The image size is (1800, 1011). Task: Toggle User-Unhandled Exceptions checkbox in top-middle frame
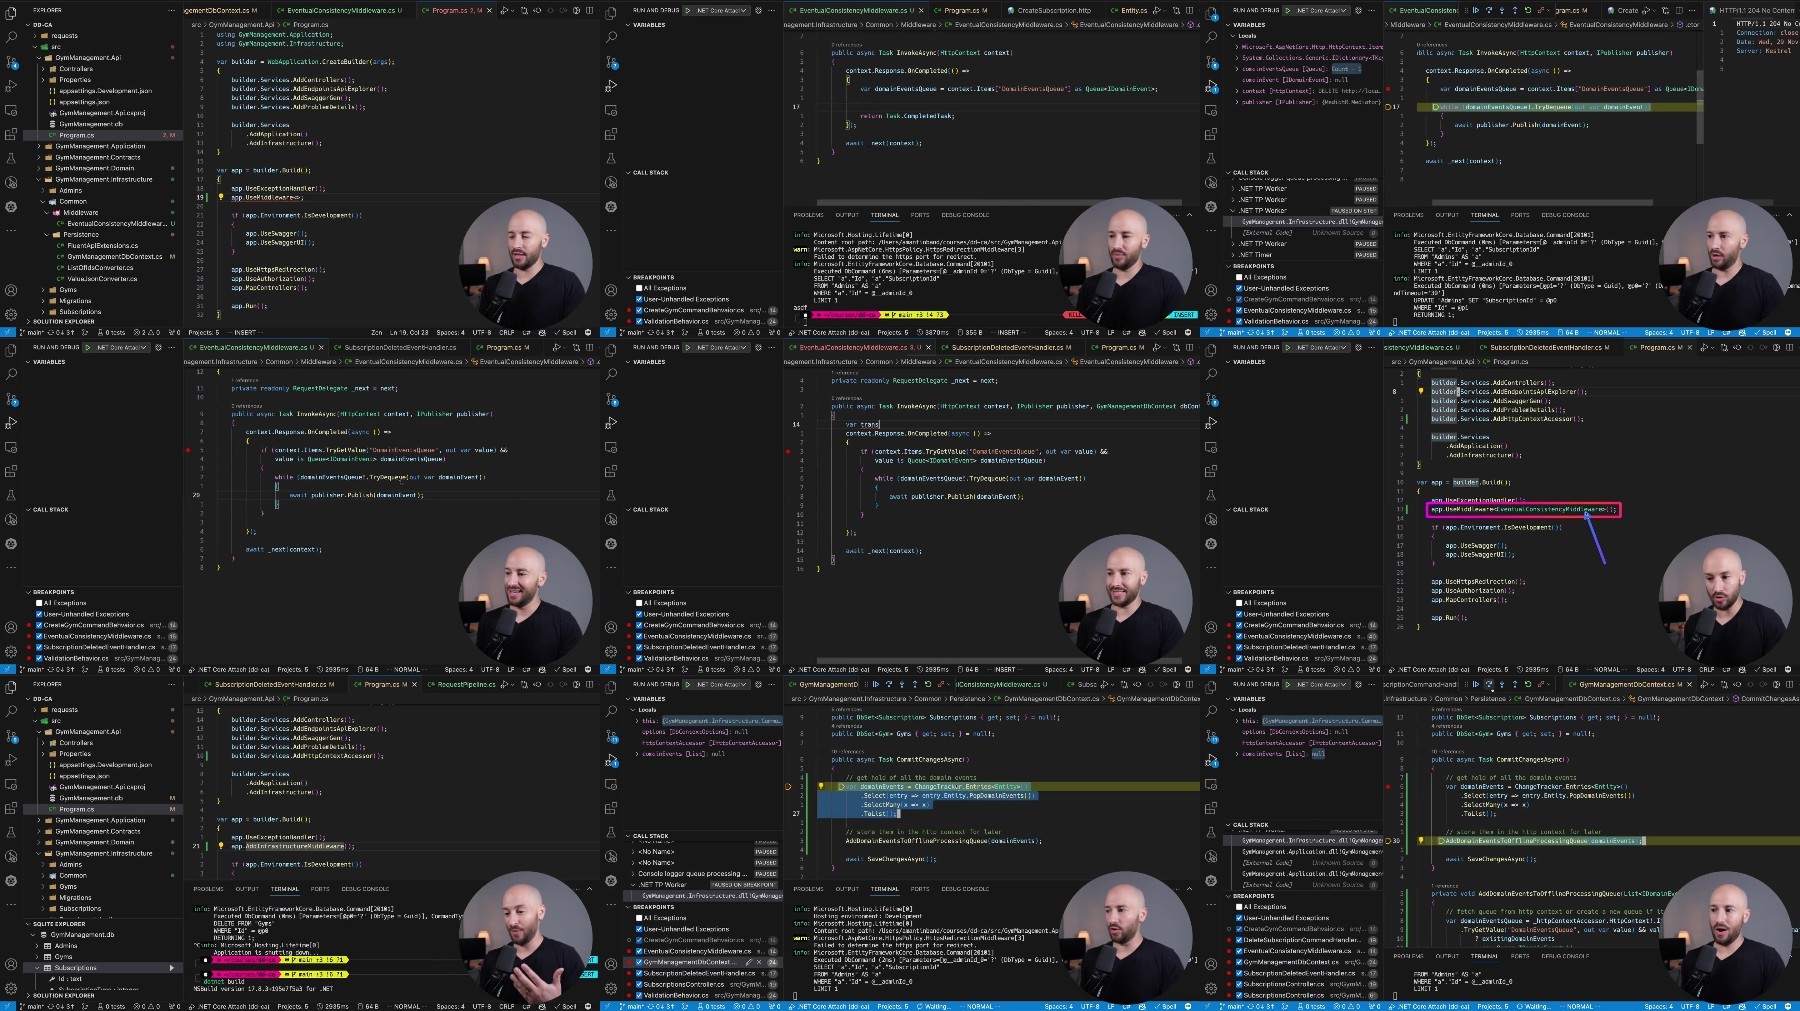pyautogui.click(x=639, y=299)
